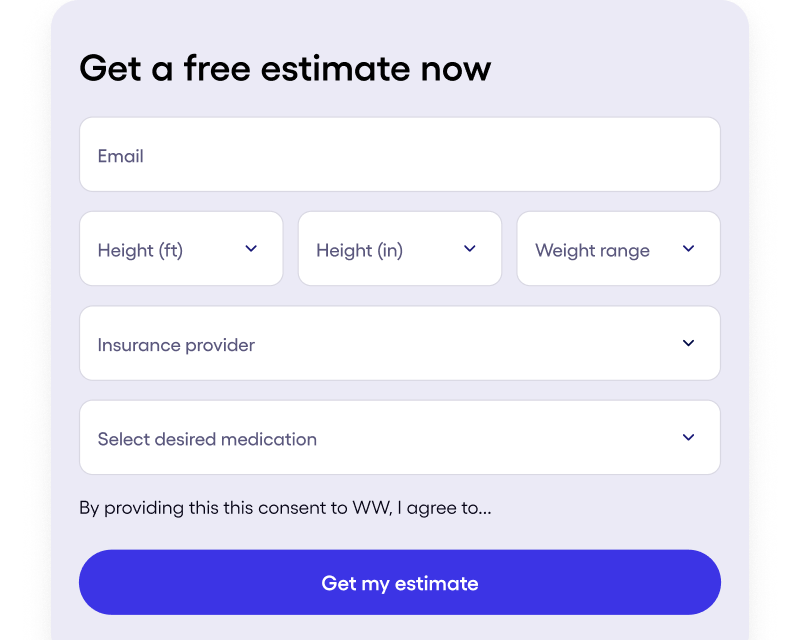Expand the Height (in) dropdown
Viewport: 800px width, 640px height.
pyautogui.click(x=400, y=249)
